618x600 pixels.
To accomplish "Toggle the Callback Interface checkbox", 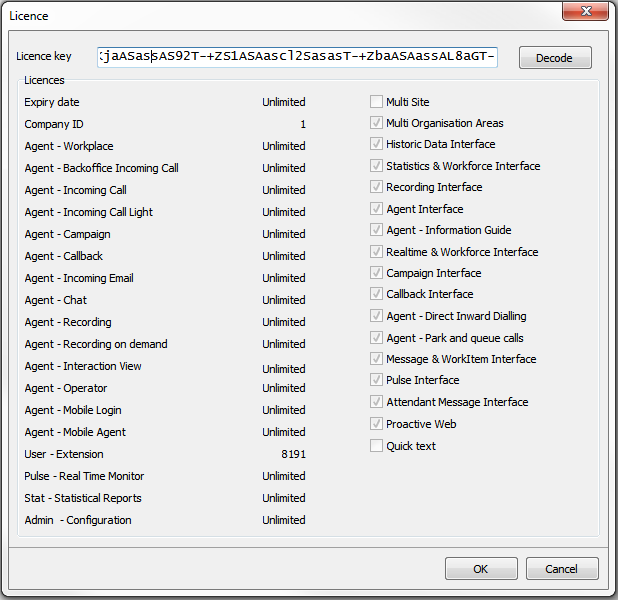I will tap(376, 294).
